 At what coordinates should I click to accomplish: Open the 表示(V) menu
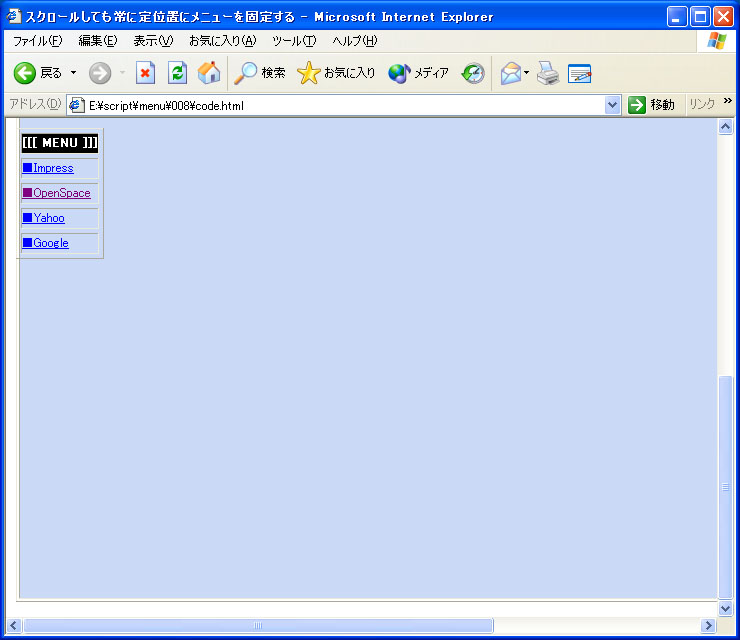point(153,41)
